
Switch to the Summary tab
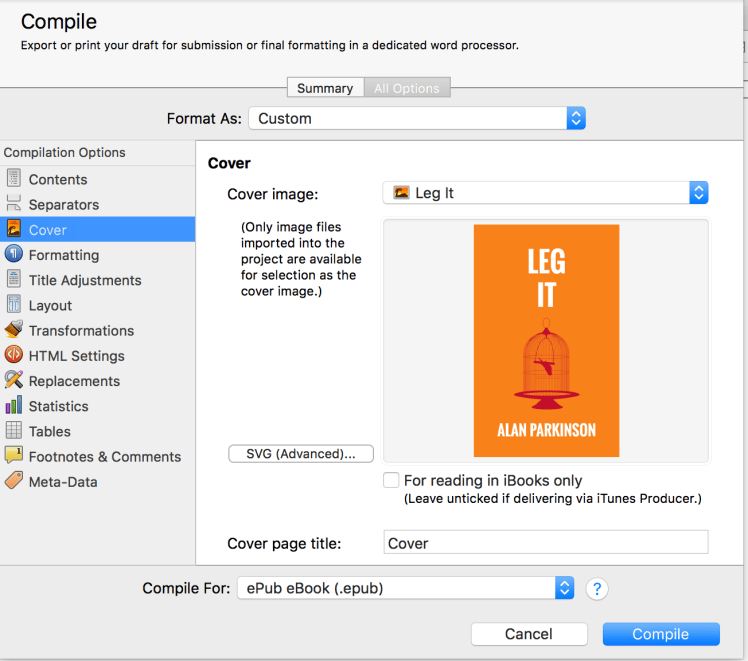pos(325,88)
